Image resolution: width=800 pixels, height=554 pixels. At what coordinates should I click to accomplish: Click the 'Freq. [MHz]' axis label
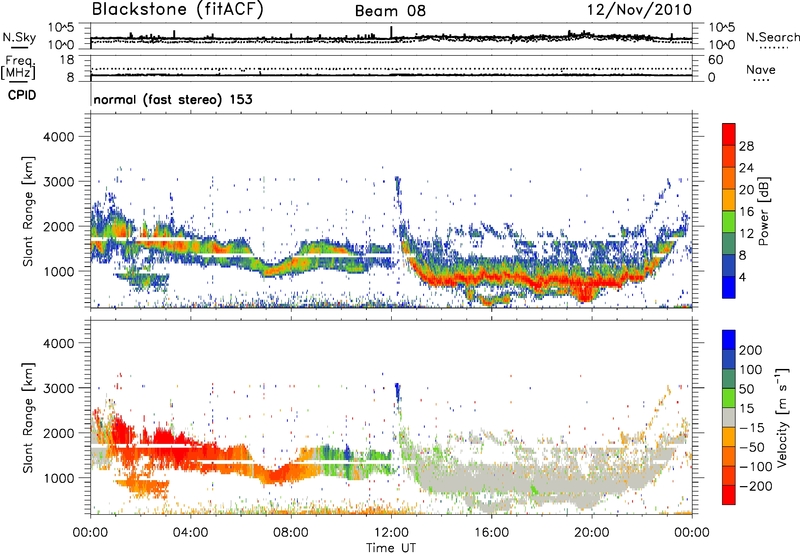[19, 67]
